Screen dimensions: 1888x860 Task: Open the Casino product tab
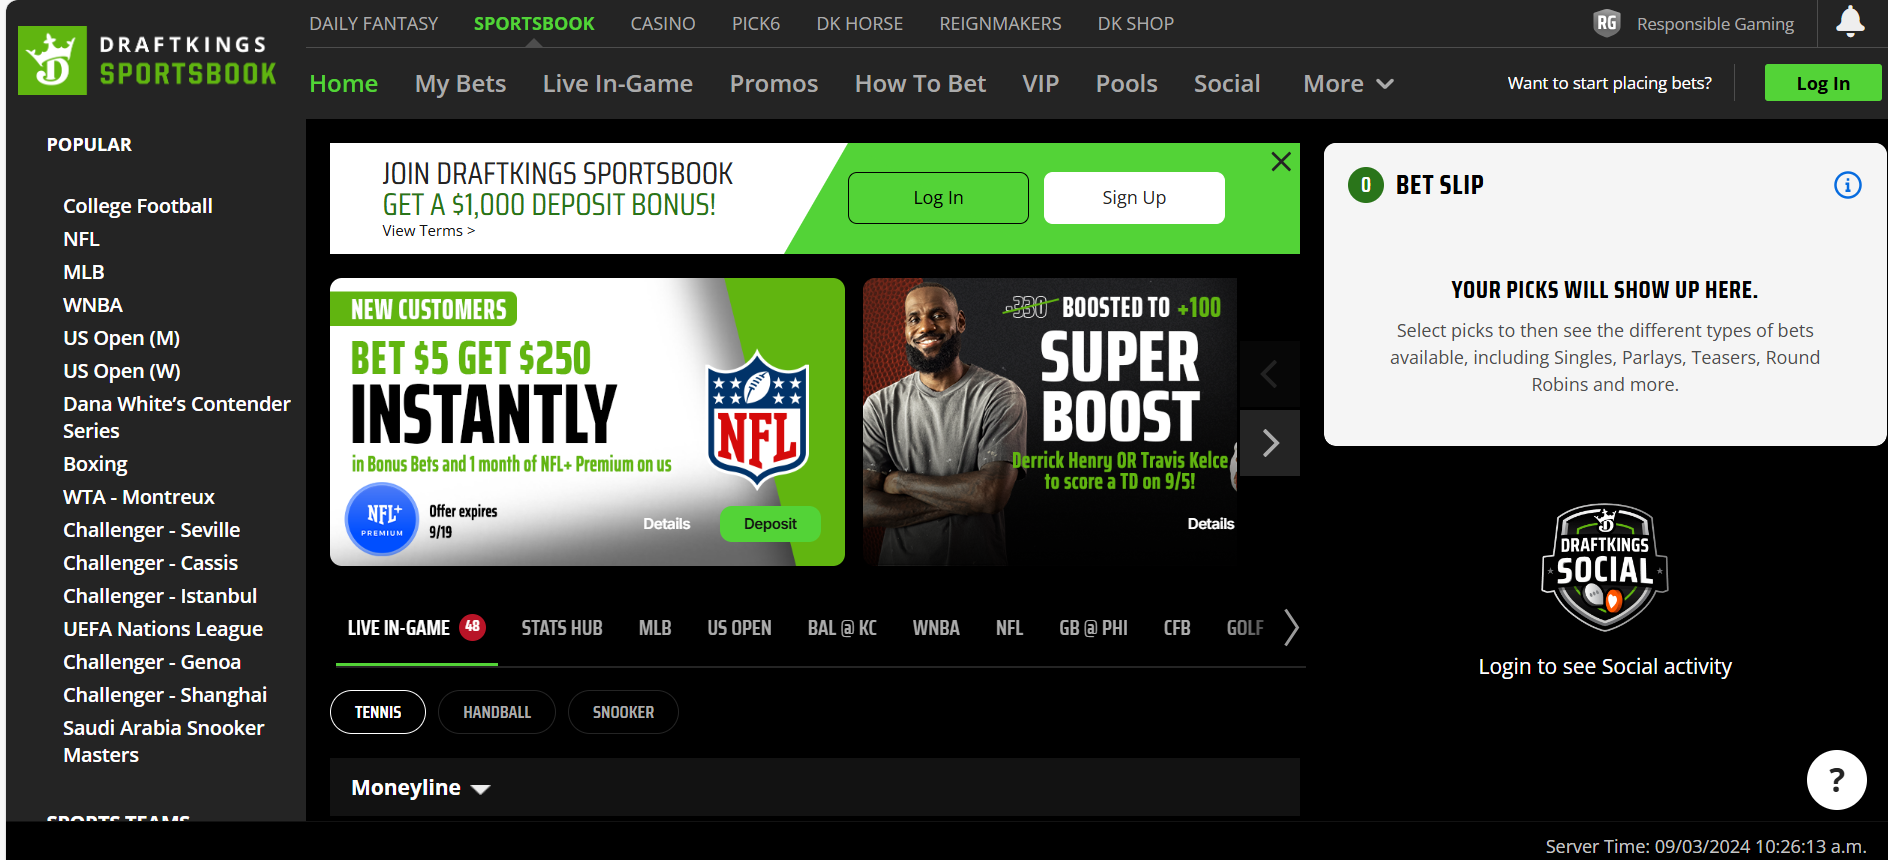coord(663,23)
